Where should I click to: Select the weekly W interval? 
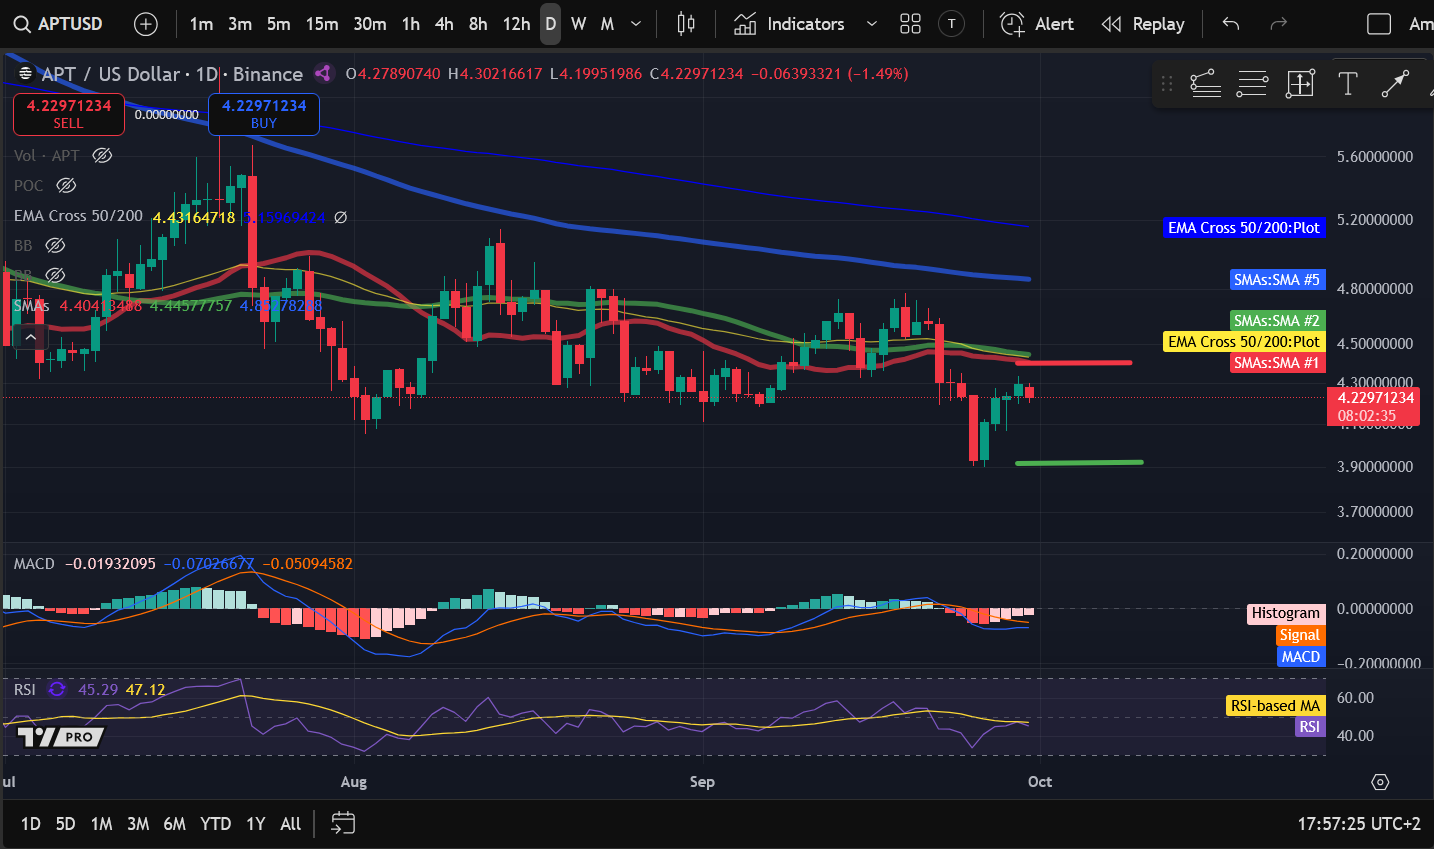[578, 24]
